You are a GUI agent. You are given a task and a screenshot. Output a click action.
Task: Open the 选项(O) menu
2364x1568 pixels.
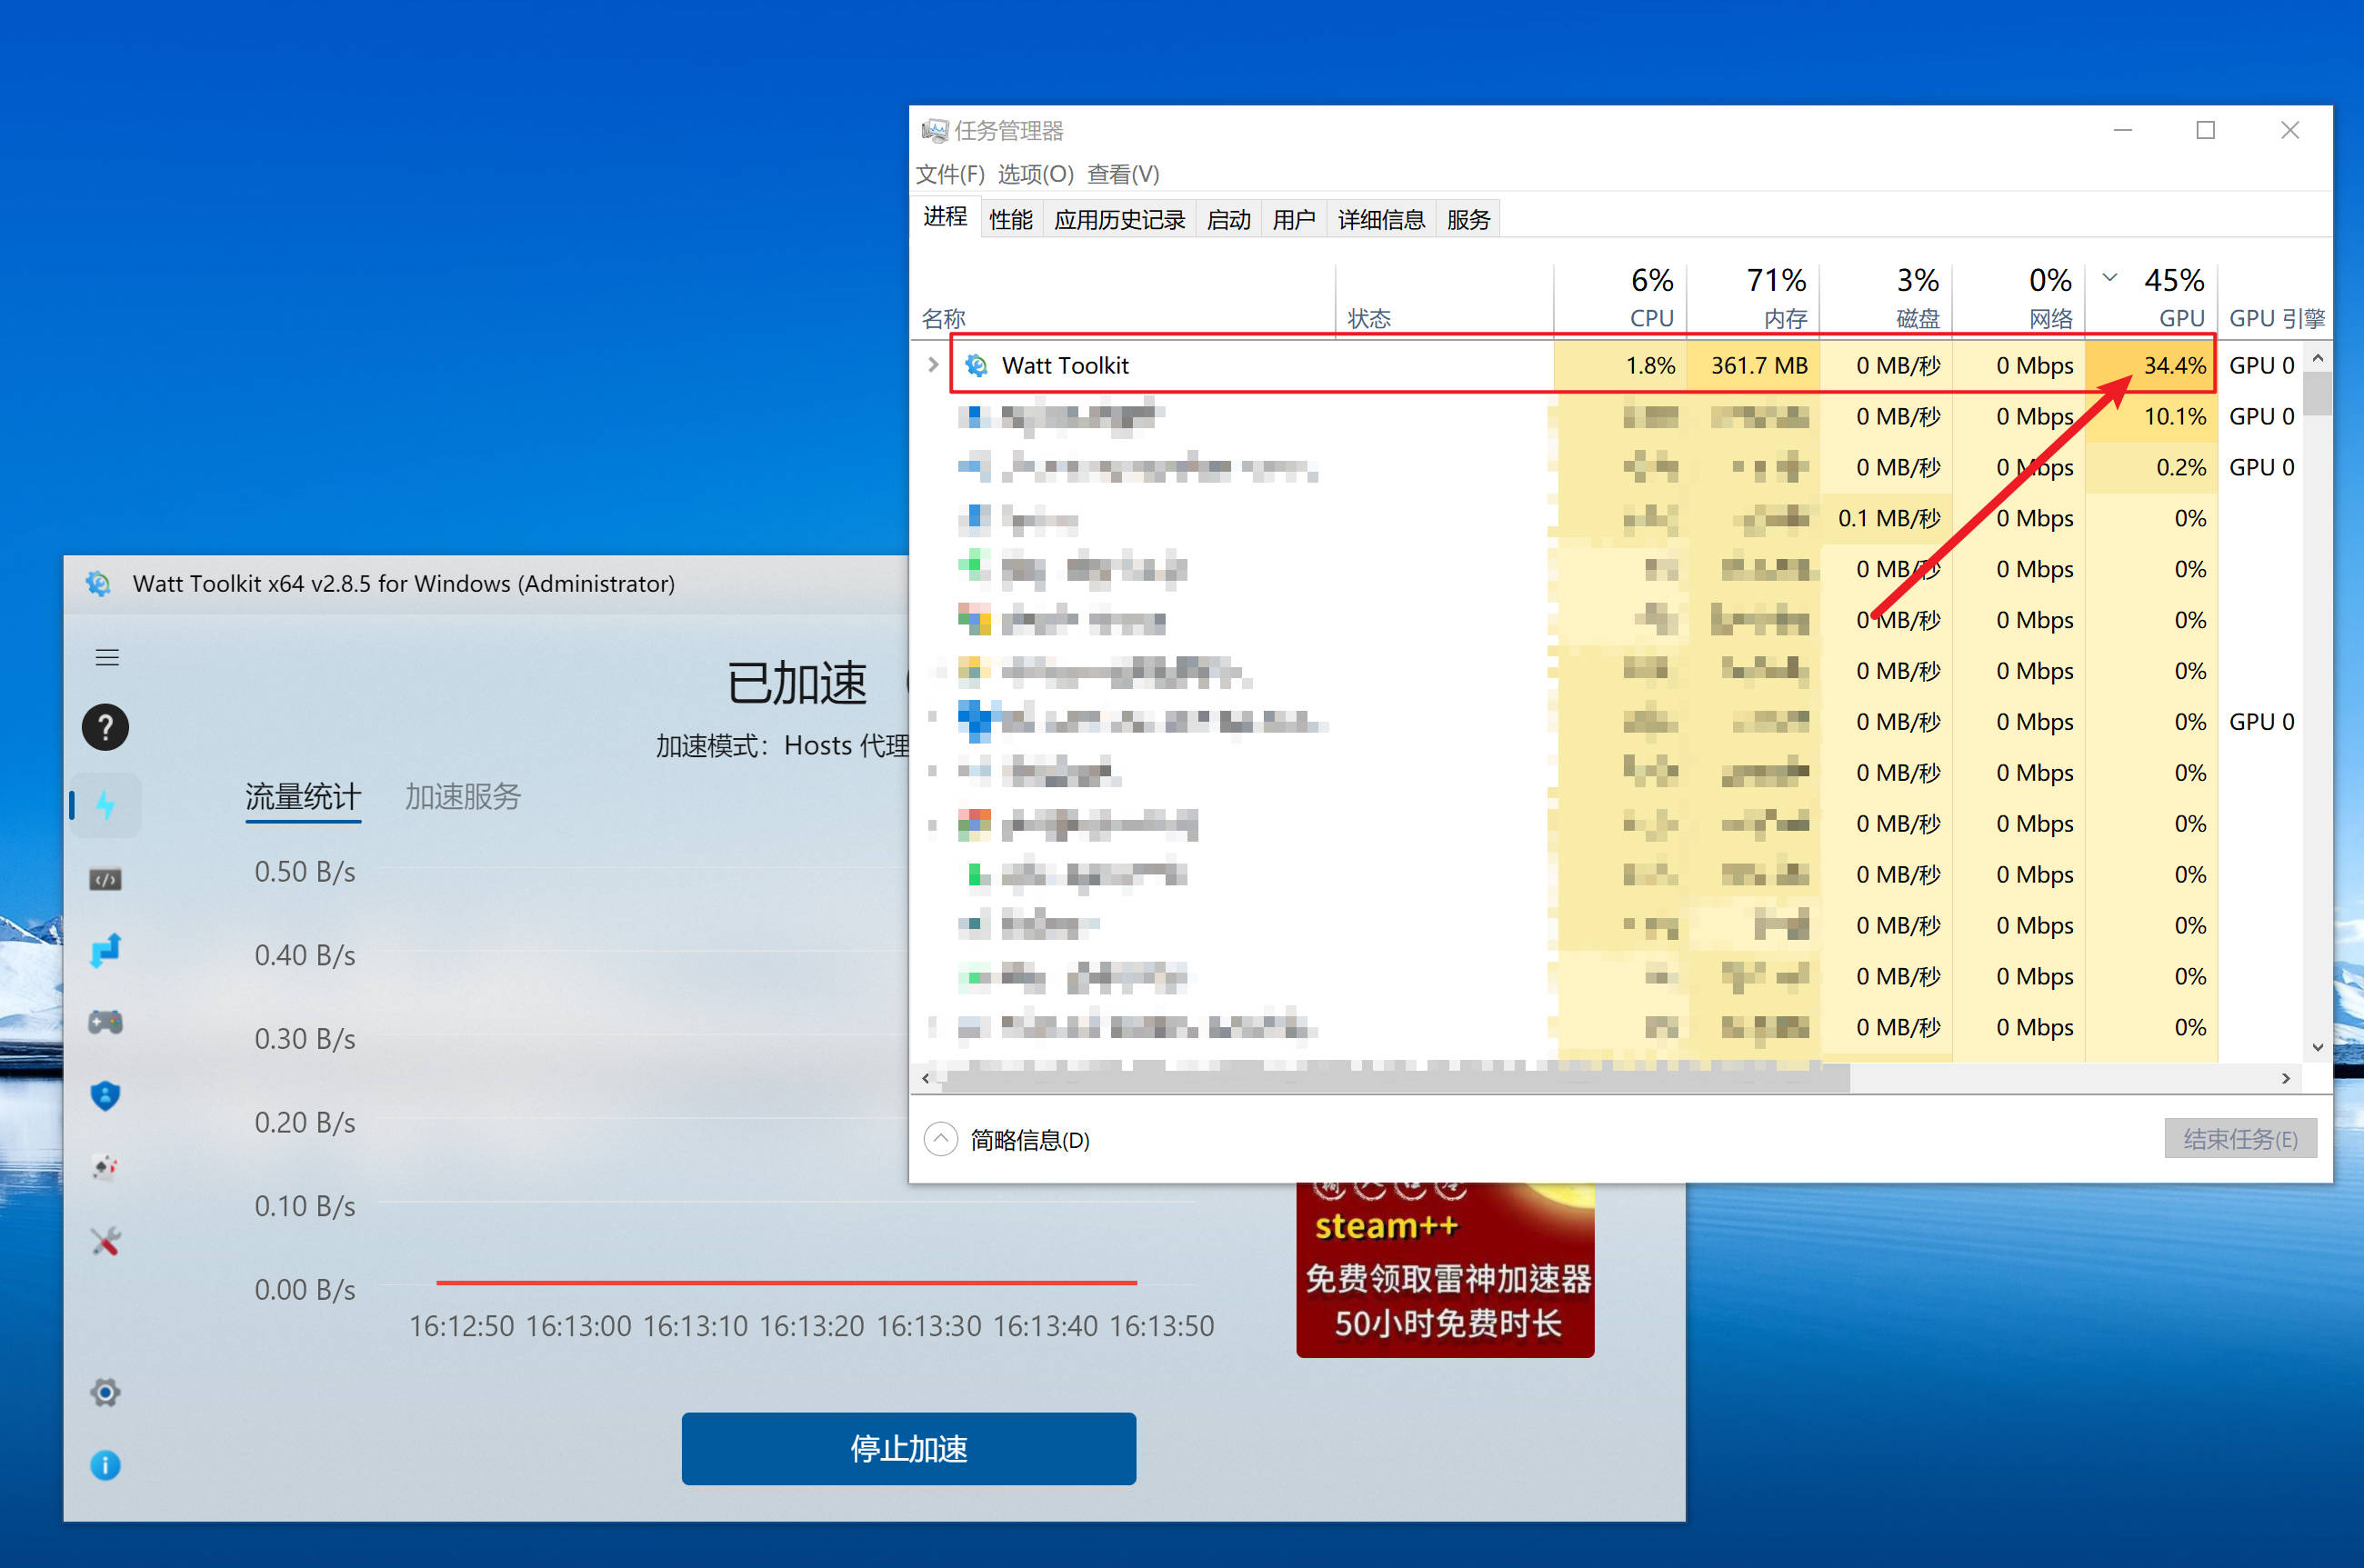coord(1035,174)
